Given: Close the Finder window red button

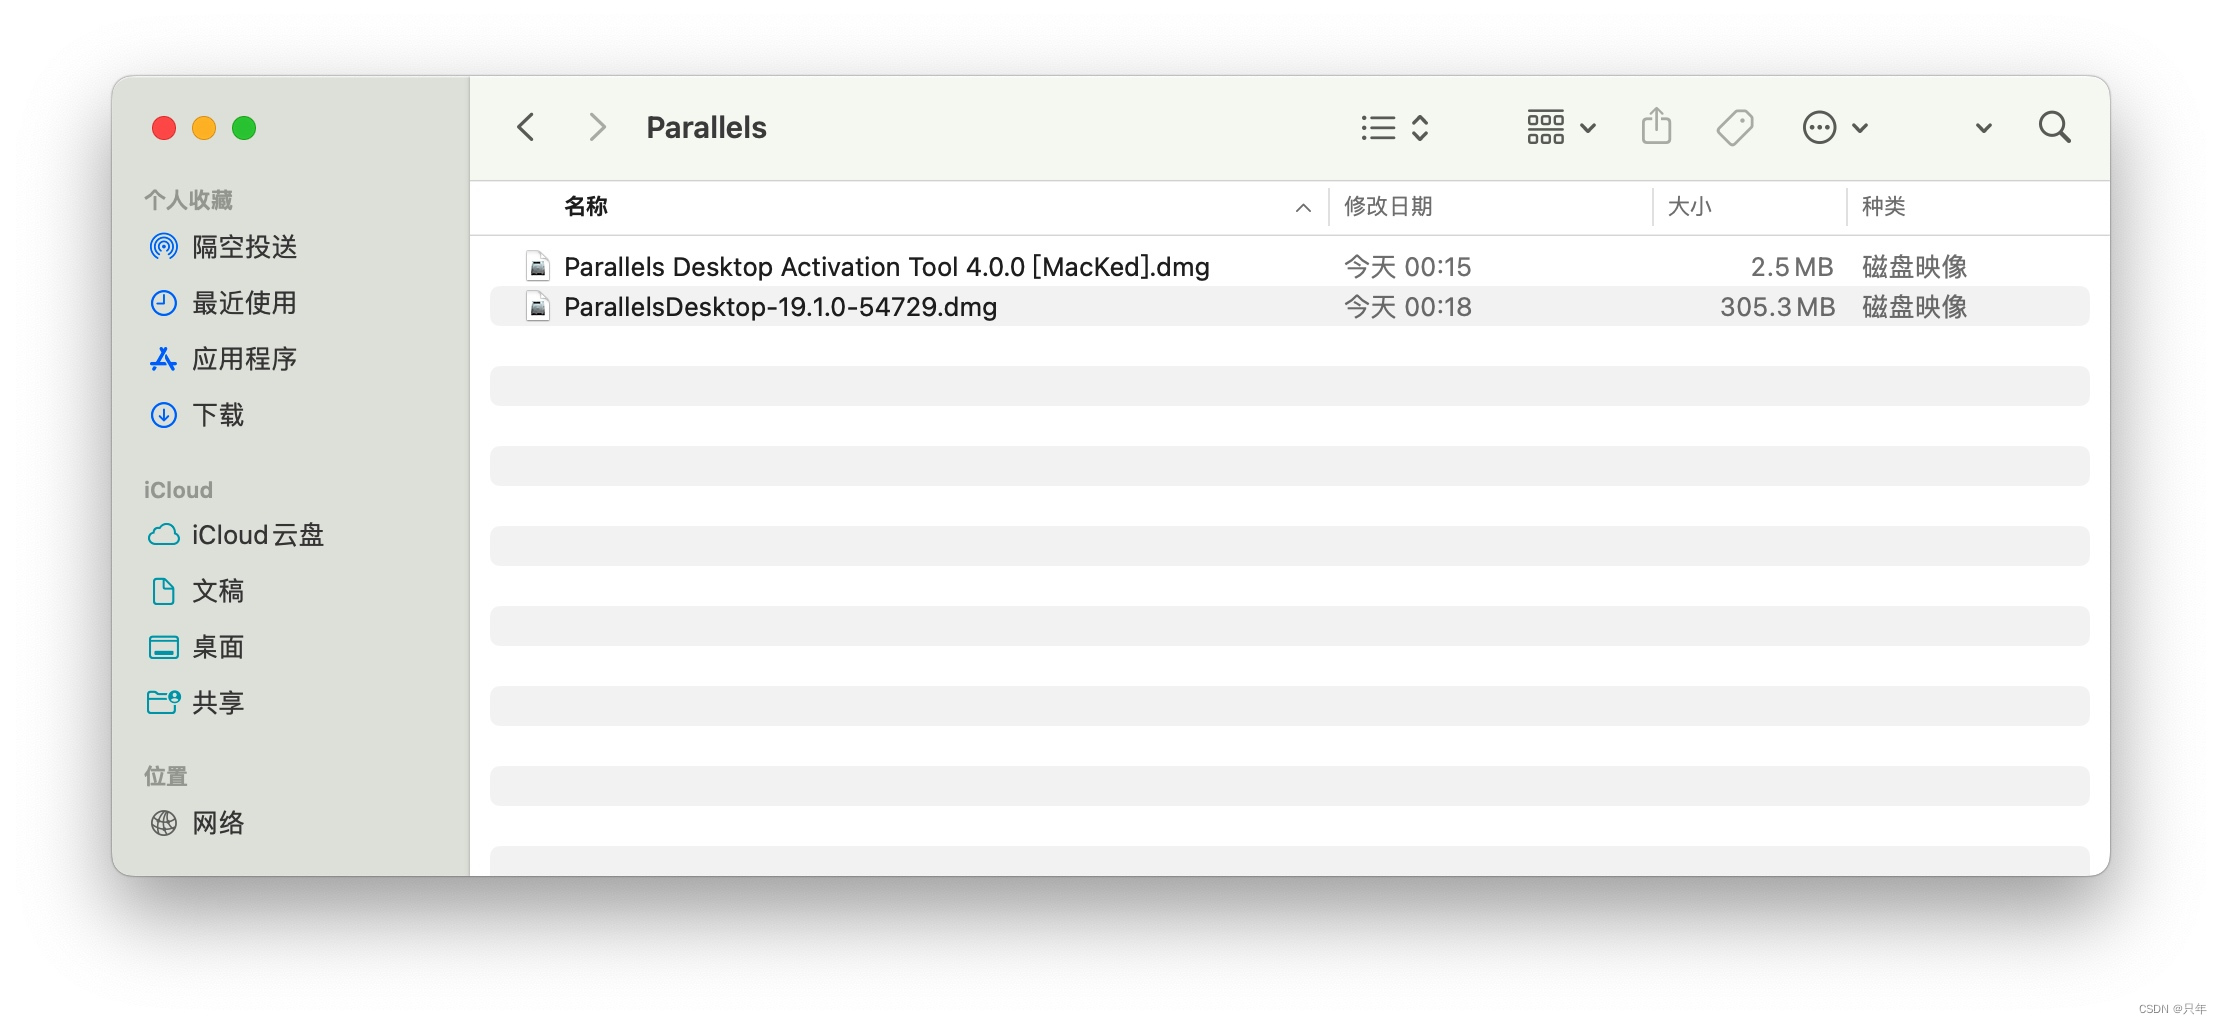Looking at the screenshot, I should 164,128.
